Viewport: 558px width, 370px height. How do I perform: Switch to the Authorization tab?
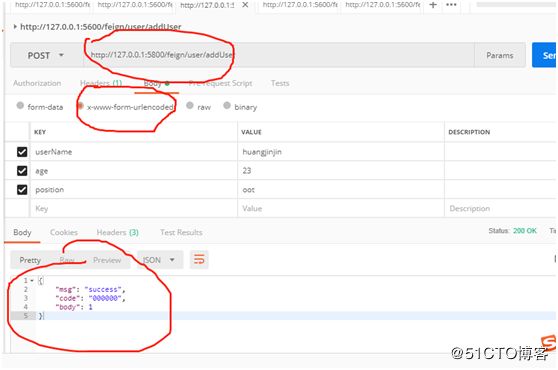tap(37, 83)
